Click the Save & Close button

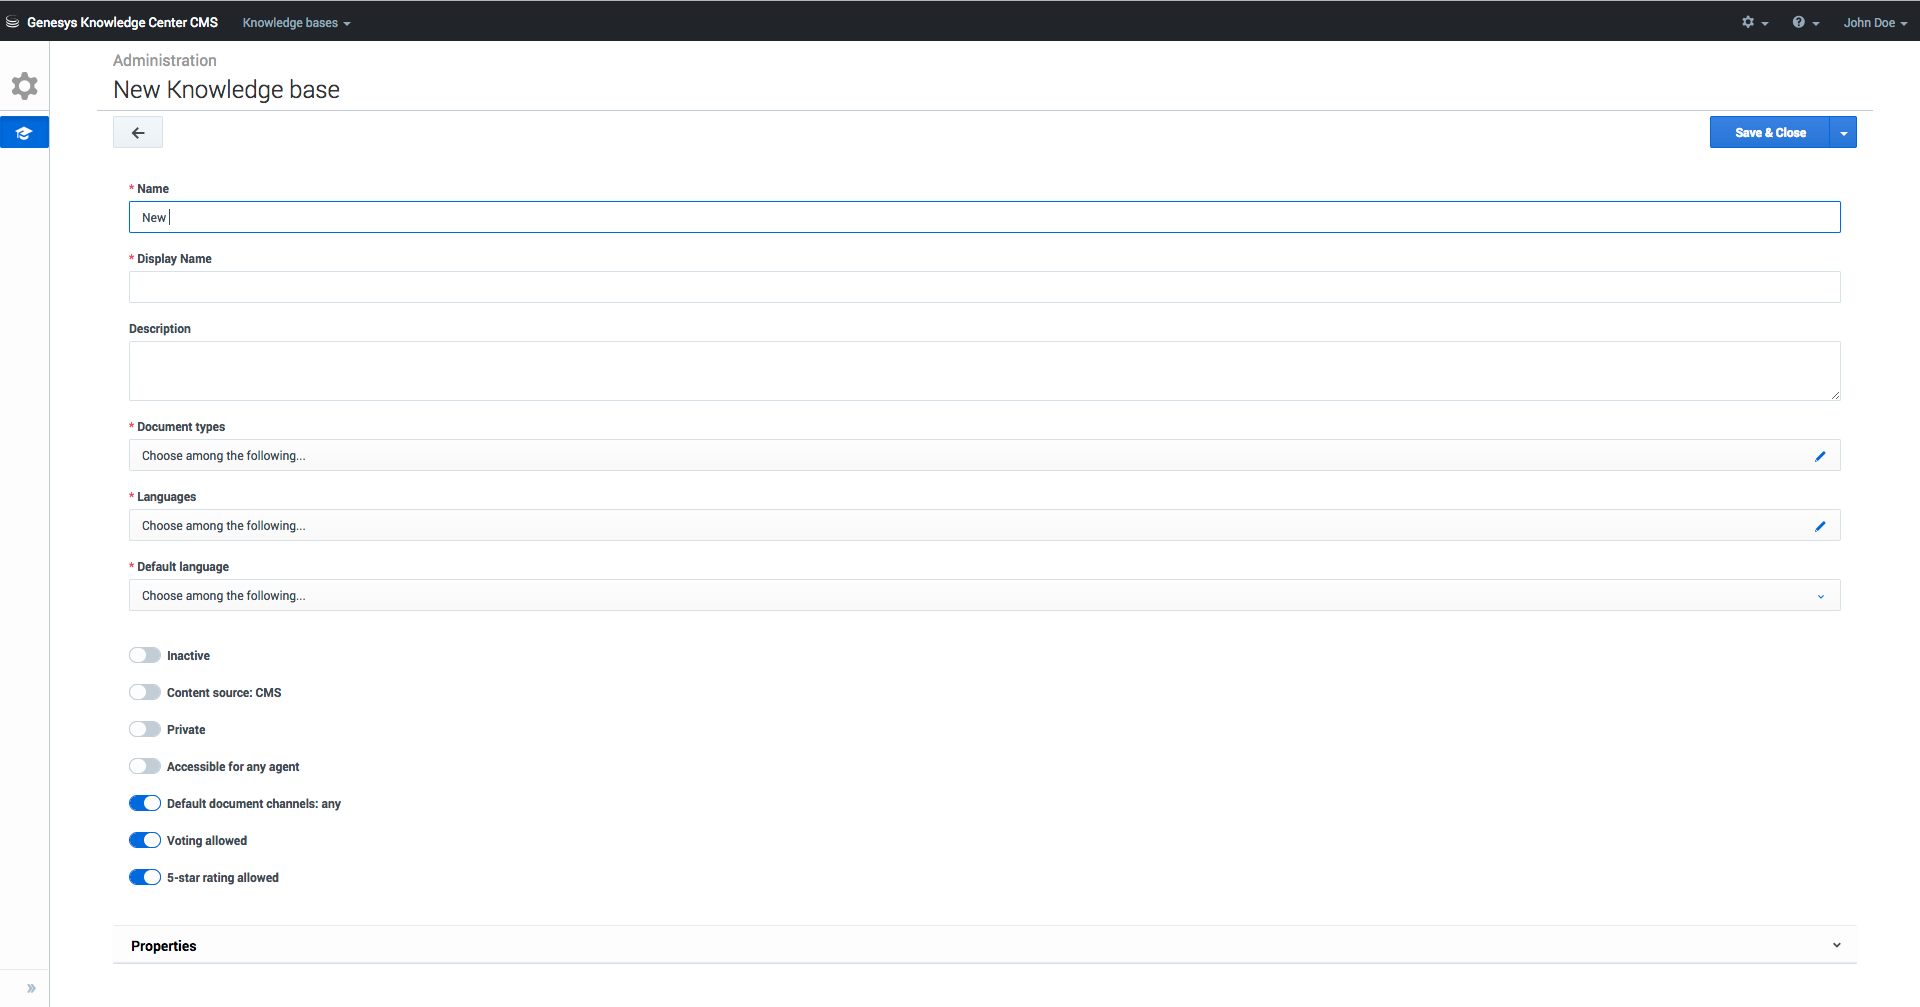1770,133
